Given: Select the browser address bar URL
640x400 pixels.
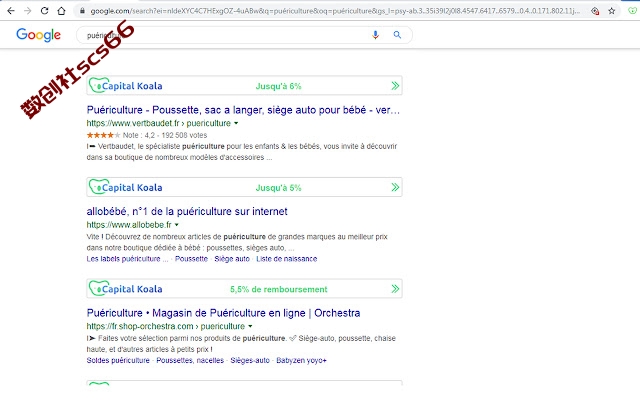Looking at the screenshot, I should click(335, 11).
